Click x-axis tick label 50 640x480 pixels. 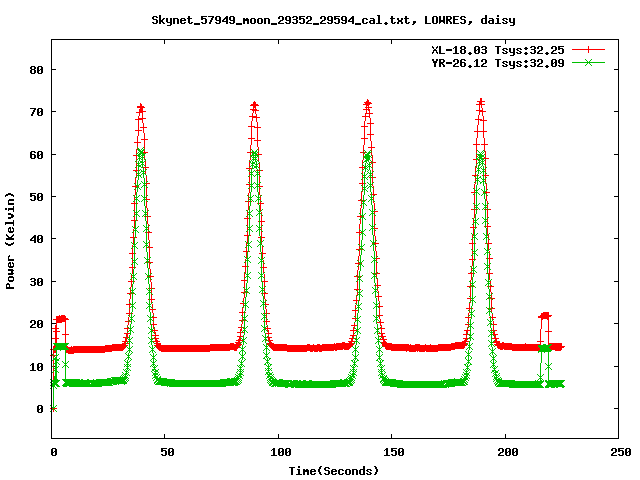167,452
